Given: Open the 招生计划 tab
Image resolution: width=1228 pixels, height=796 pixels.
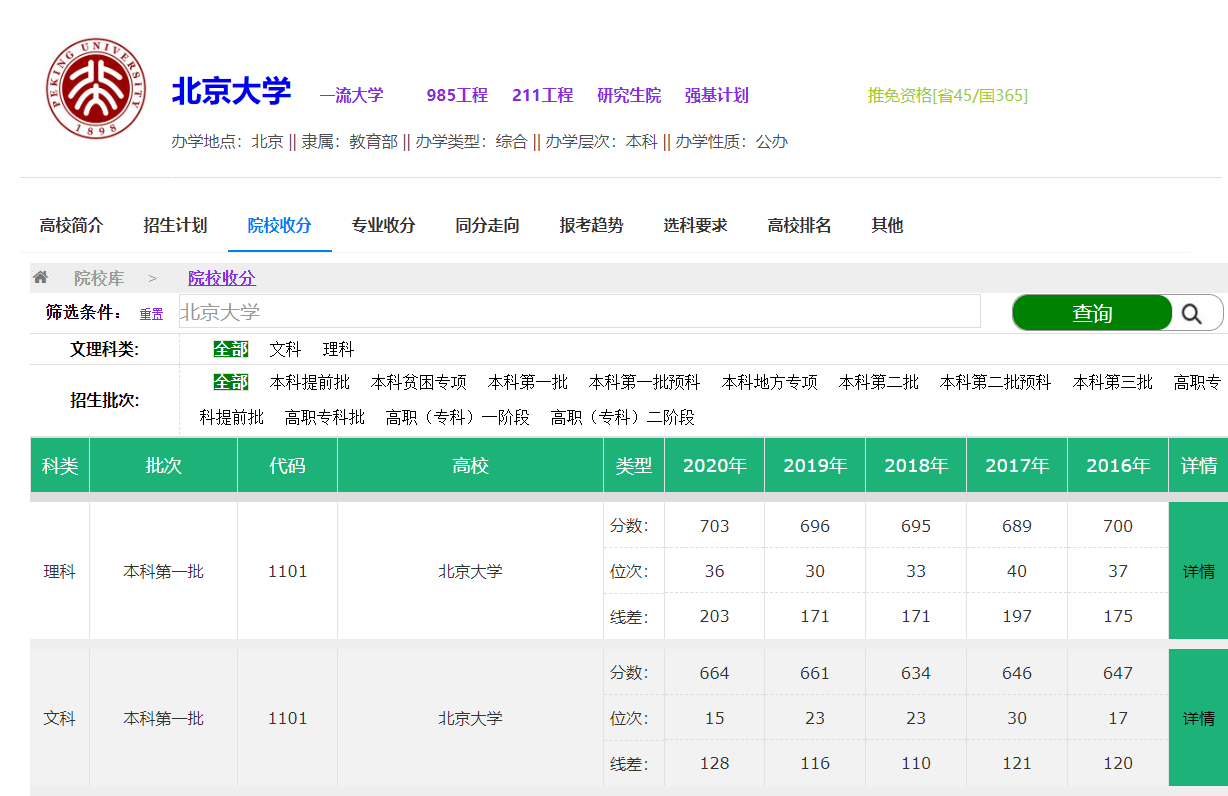Looking at the screenshot, I should (175, 225).
